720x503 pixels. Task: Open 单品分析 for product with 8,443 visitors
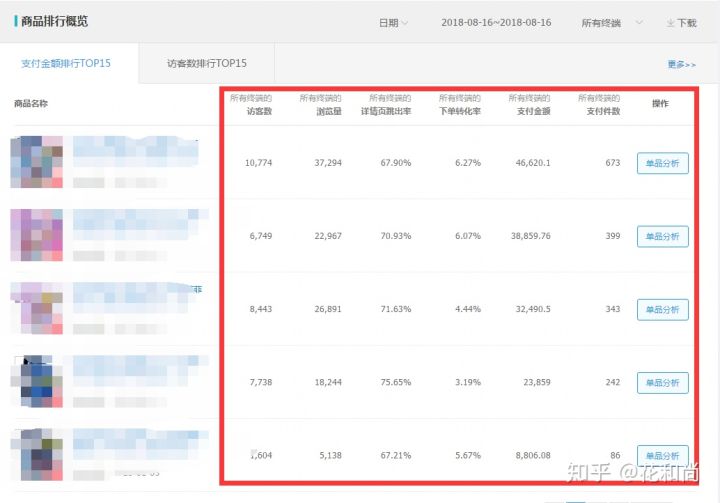662,310
